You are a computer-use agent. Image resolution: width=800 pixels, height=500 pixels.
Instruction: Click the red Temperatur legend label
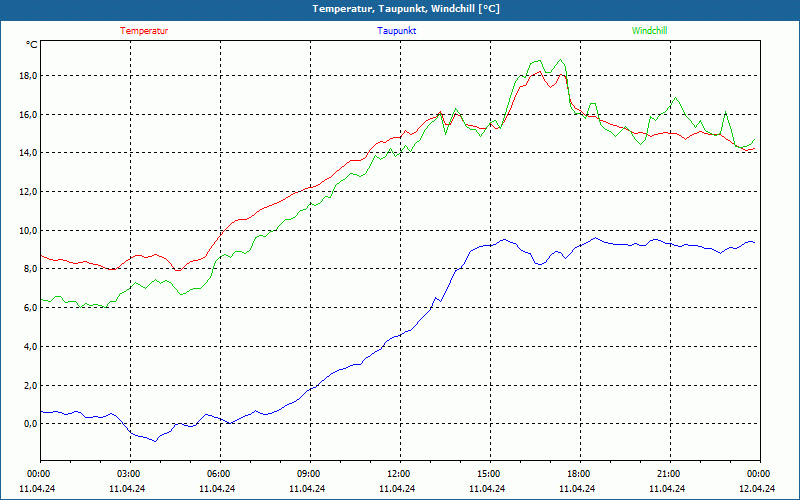(x=144, y=31)
